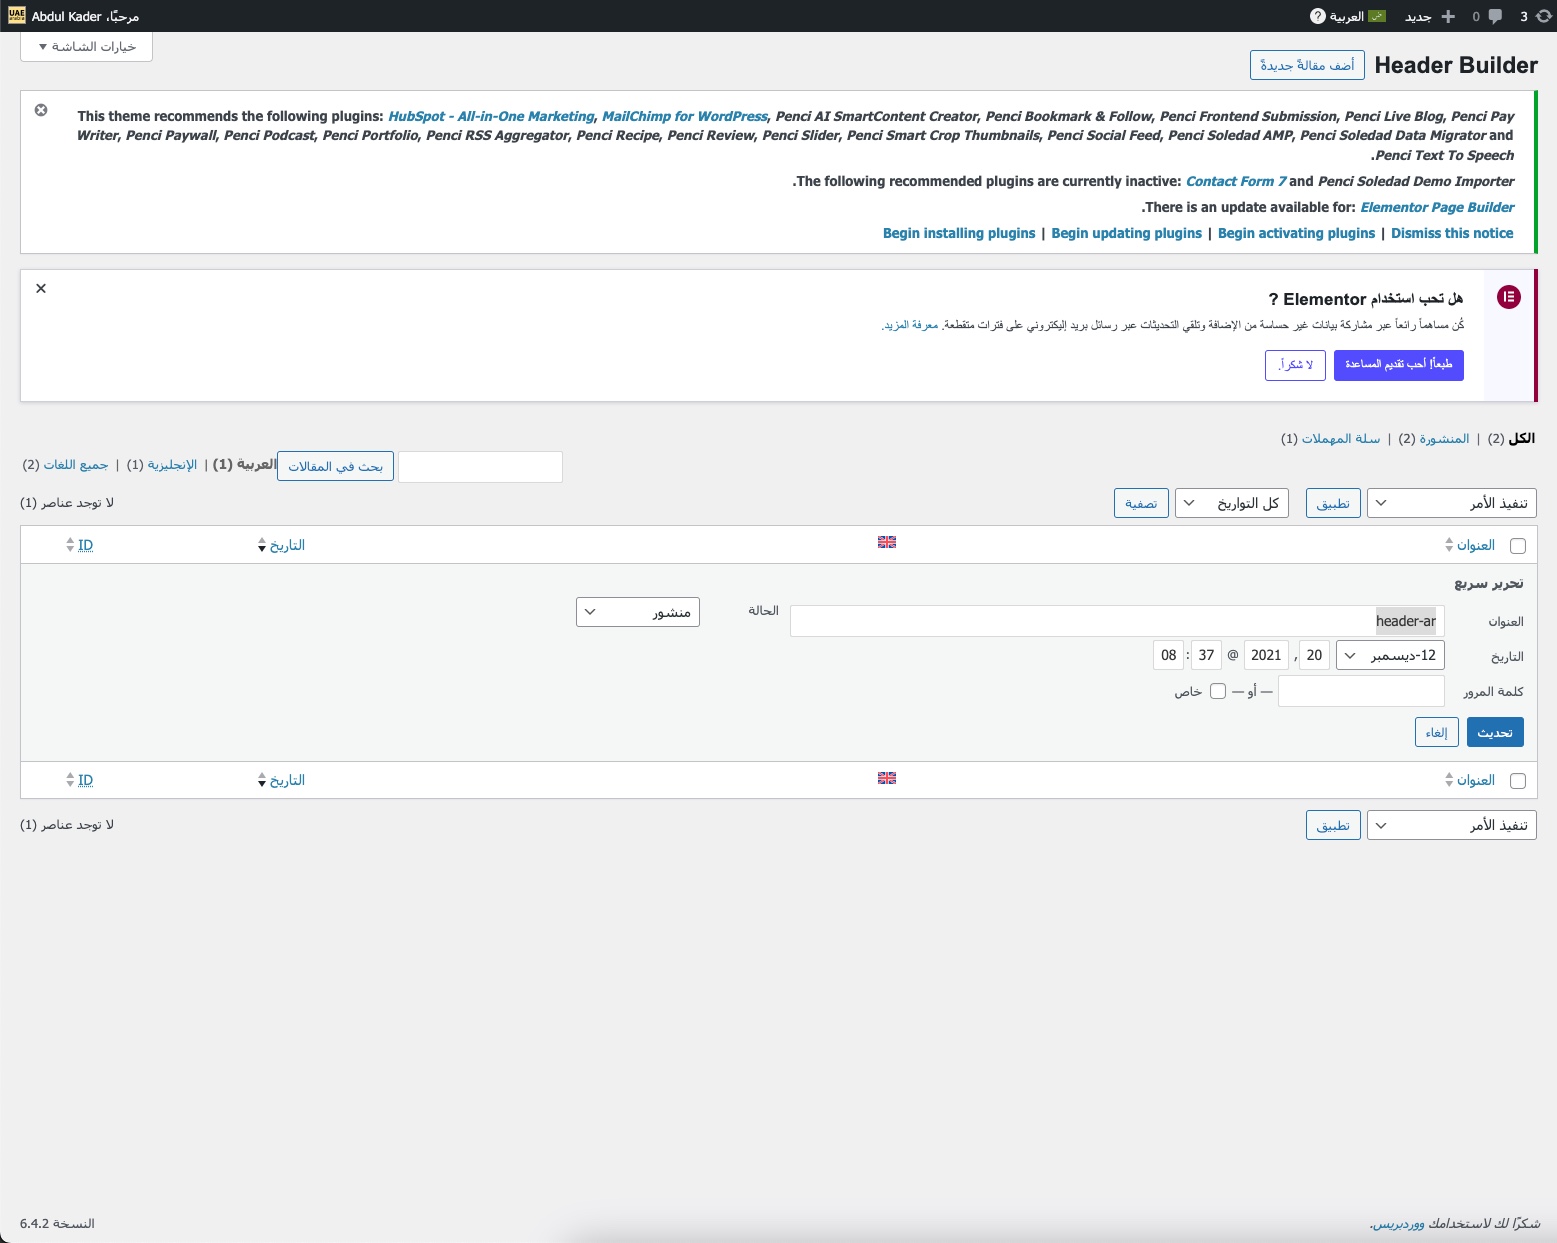Open the HubSpot - All-in-One Marketing link
Viewport: 1557px width, 1243px height.
491,116
